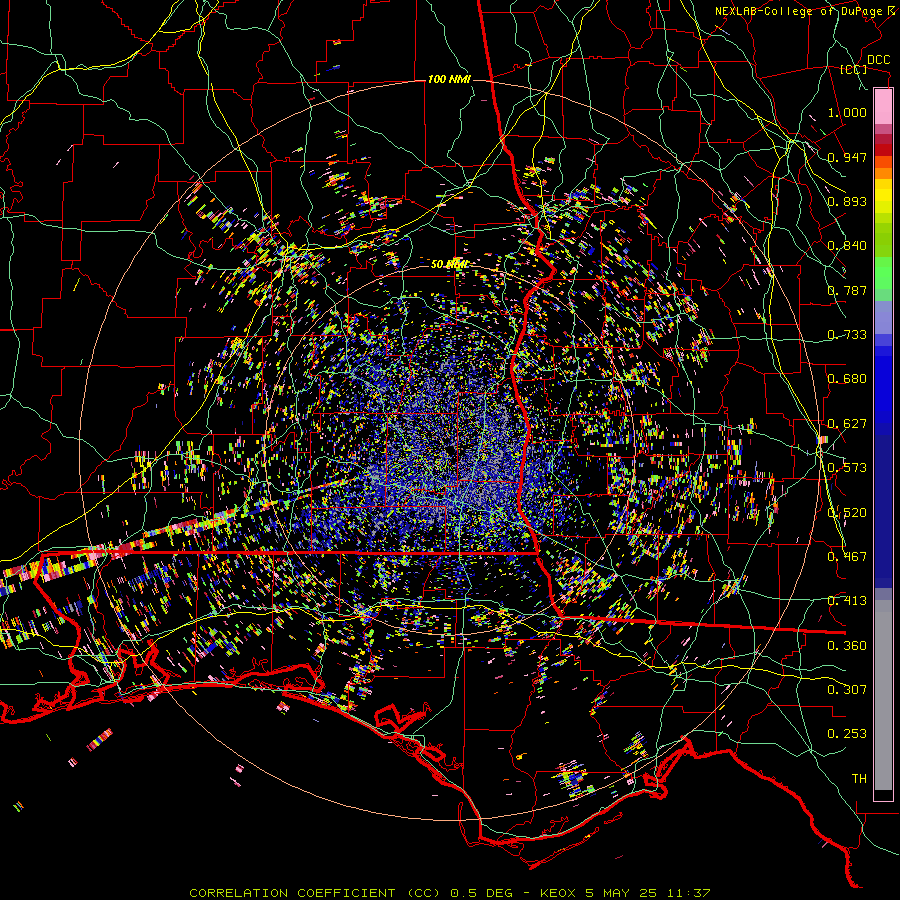This screenshot has height=900, width=900.
Task: Click the red segment of color bar
Action: click(883, 149)
